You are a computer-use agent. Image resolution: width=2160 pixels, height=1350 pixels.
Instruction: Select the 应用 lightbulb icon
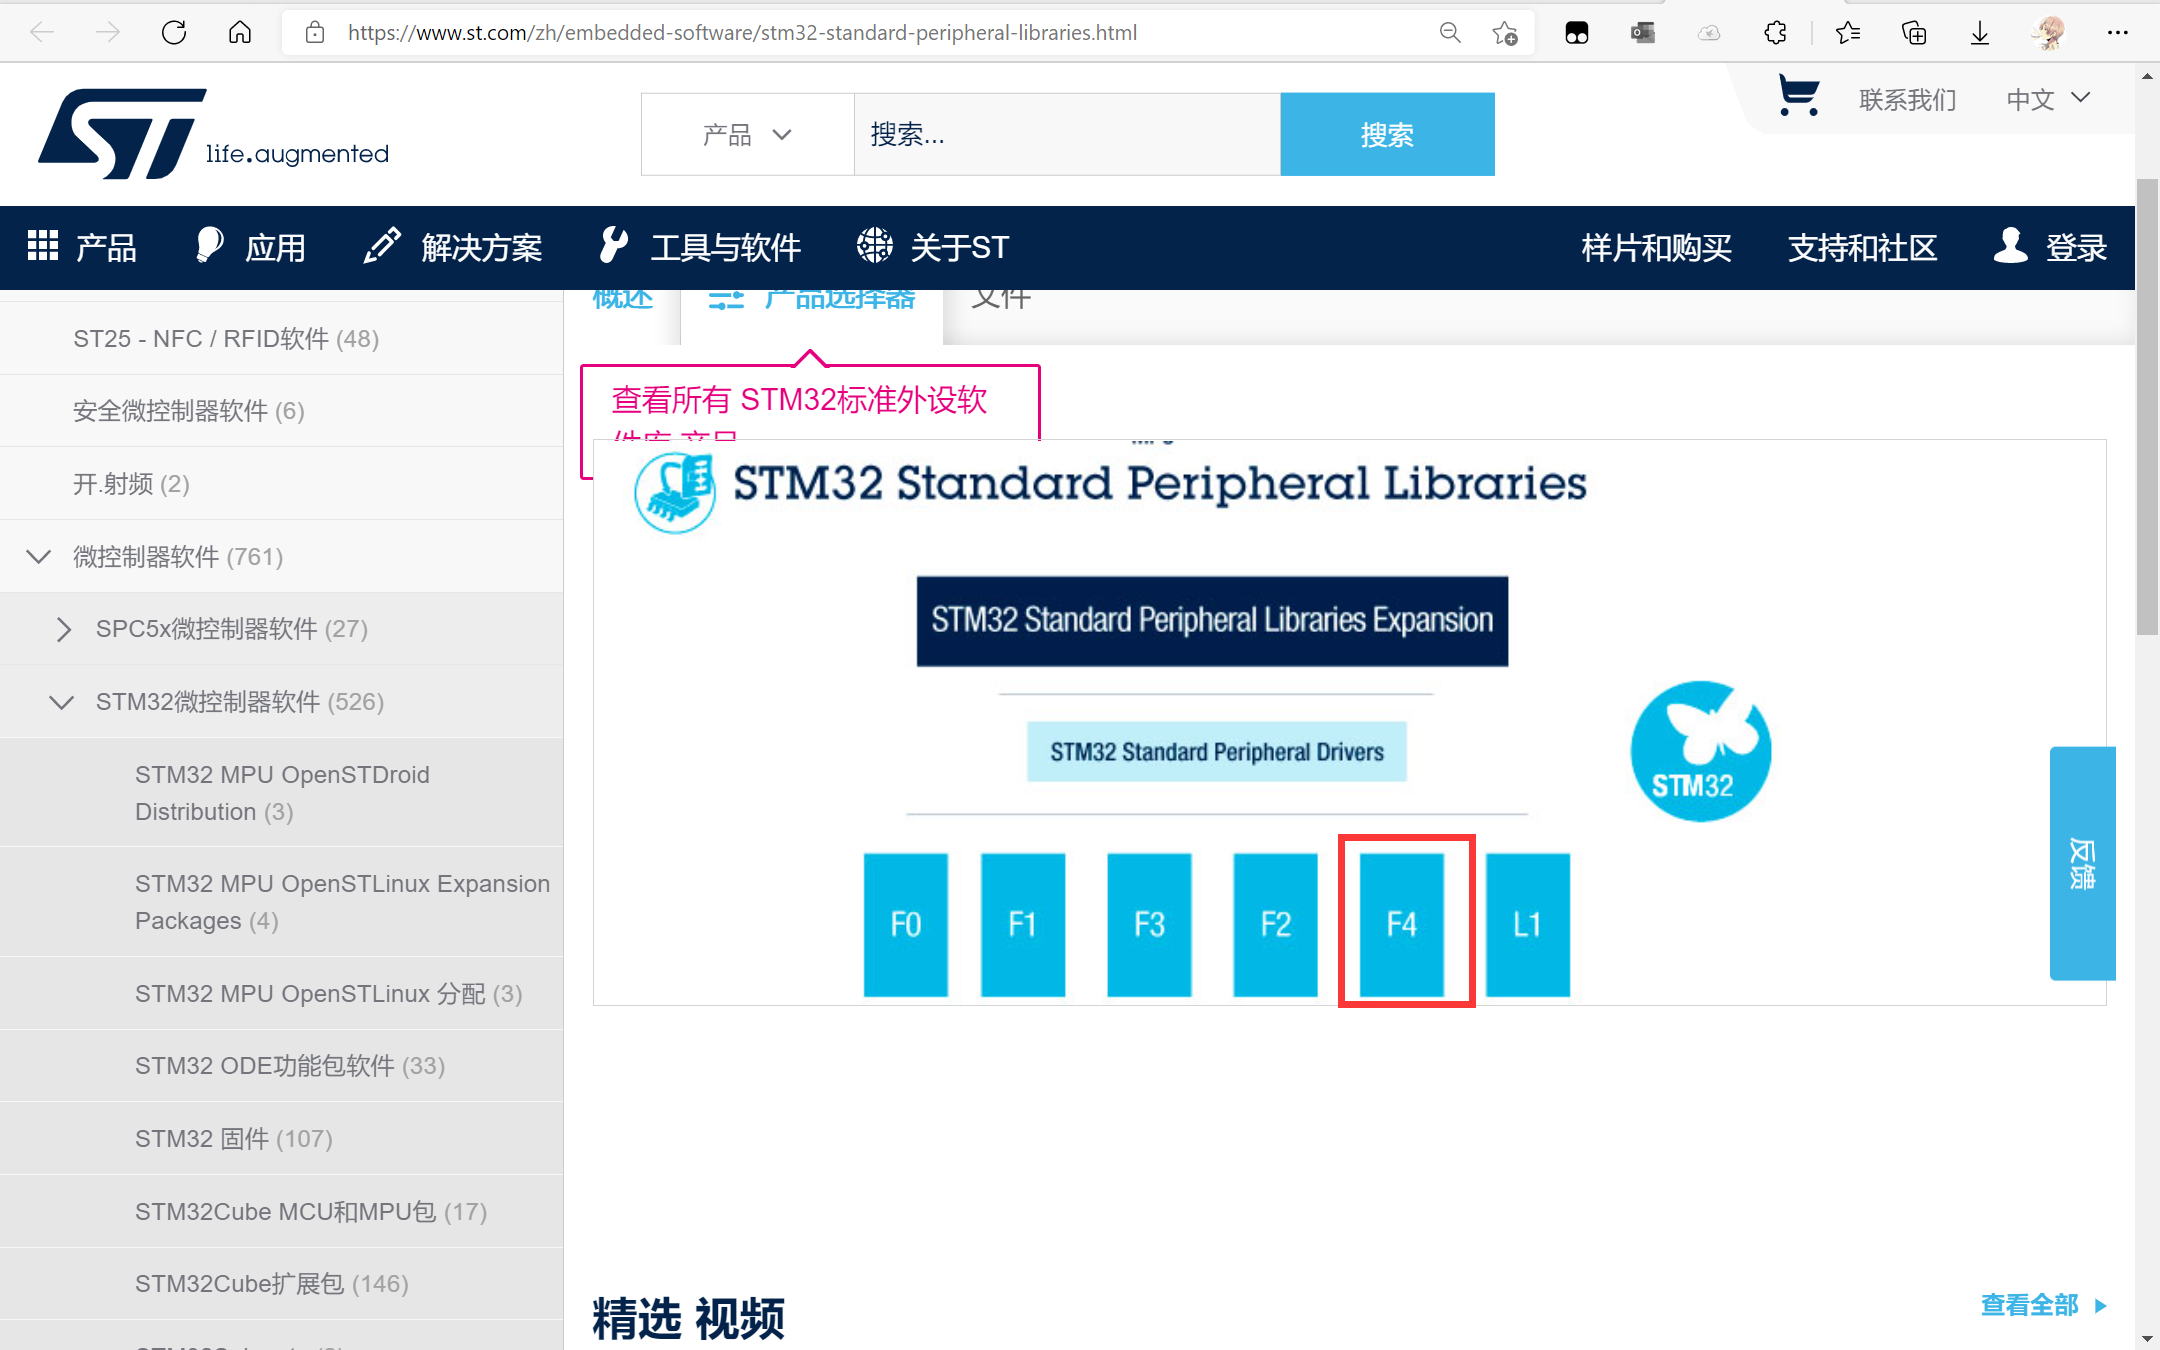[x=209, y=245]
